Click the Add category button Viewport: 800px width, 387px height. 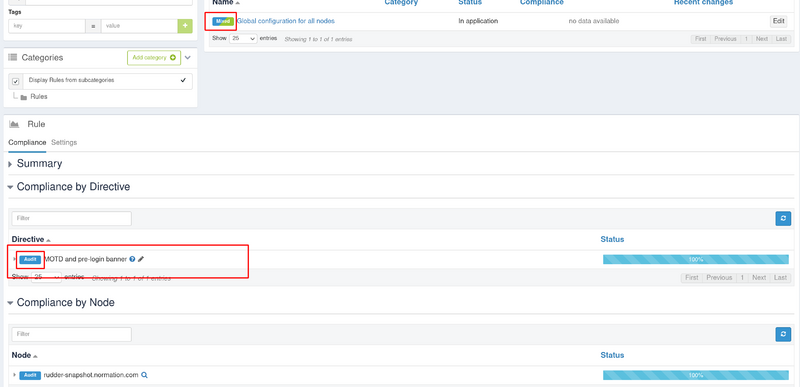click(x=154, y=58)
